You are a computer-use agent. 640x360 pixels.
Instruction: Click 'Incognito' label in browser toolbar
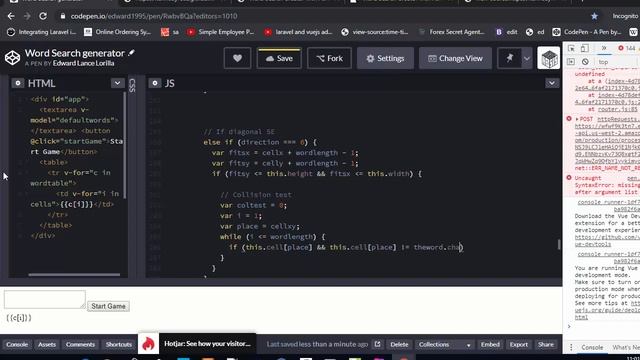tap(625, 16)
